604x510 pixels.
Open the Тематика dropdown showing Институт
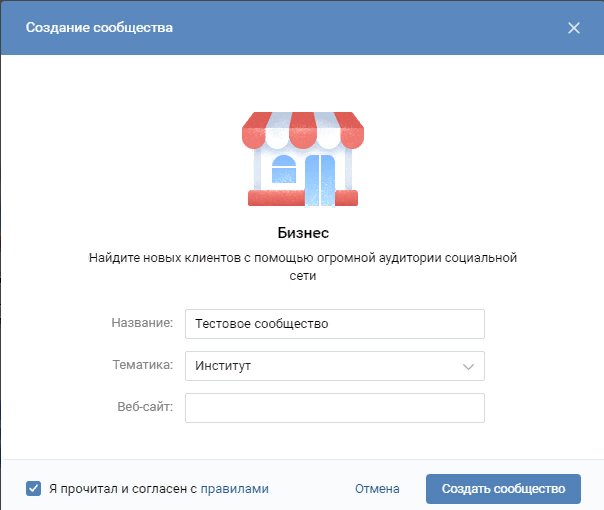(335, 366)
